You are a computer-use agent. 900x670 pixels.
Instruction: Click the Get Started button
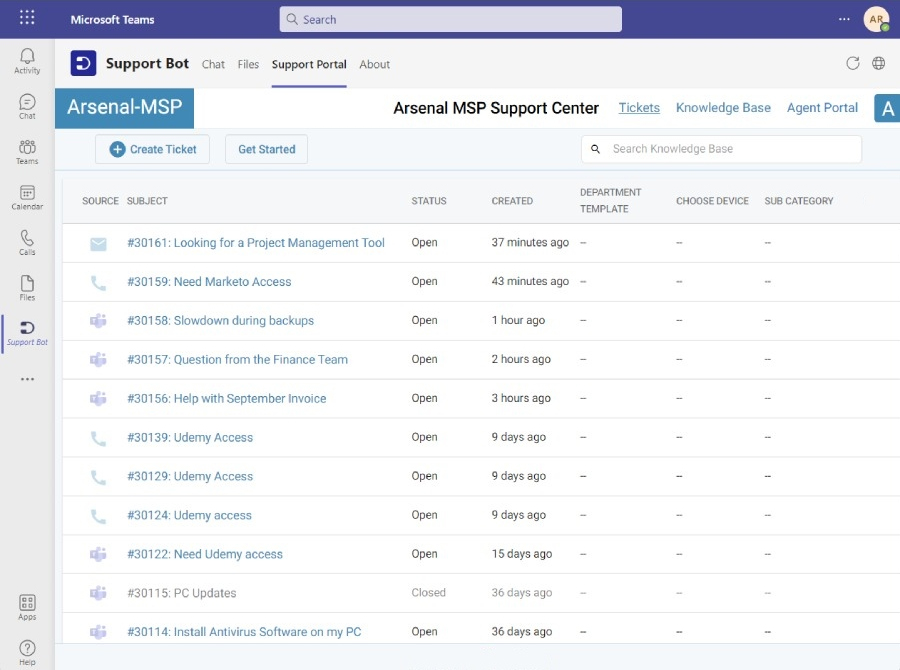[x=266, y=149]
